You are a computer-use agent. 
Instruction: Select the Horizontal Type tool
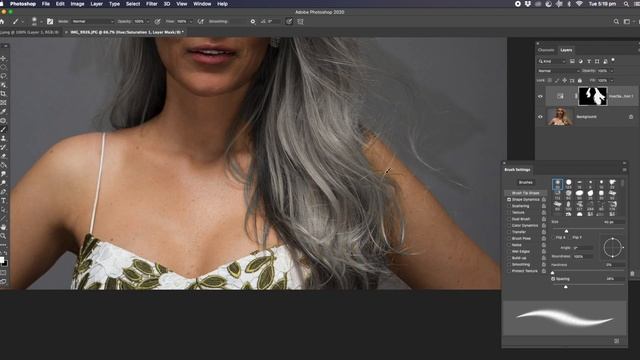click(3, 200)
